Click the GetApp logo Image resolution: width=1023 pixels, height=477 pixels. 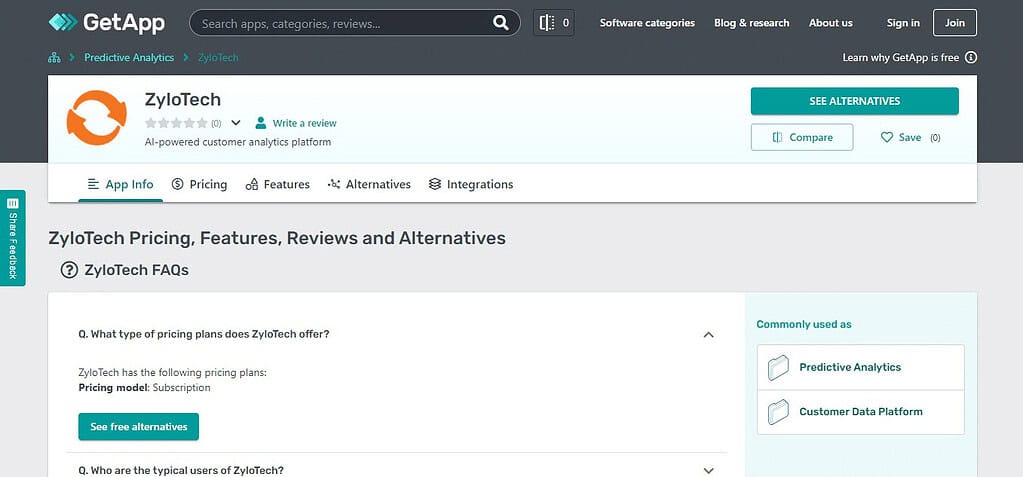[x=106, y=23]
